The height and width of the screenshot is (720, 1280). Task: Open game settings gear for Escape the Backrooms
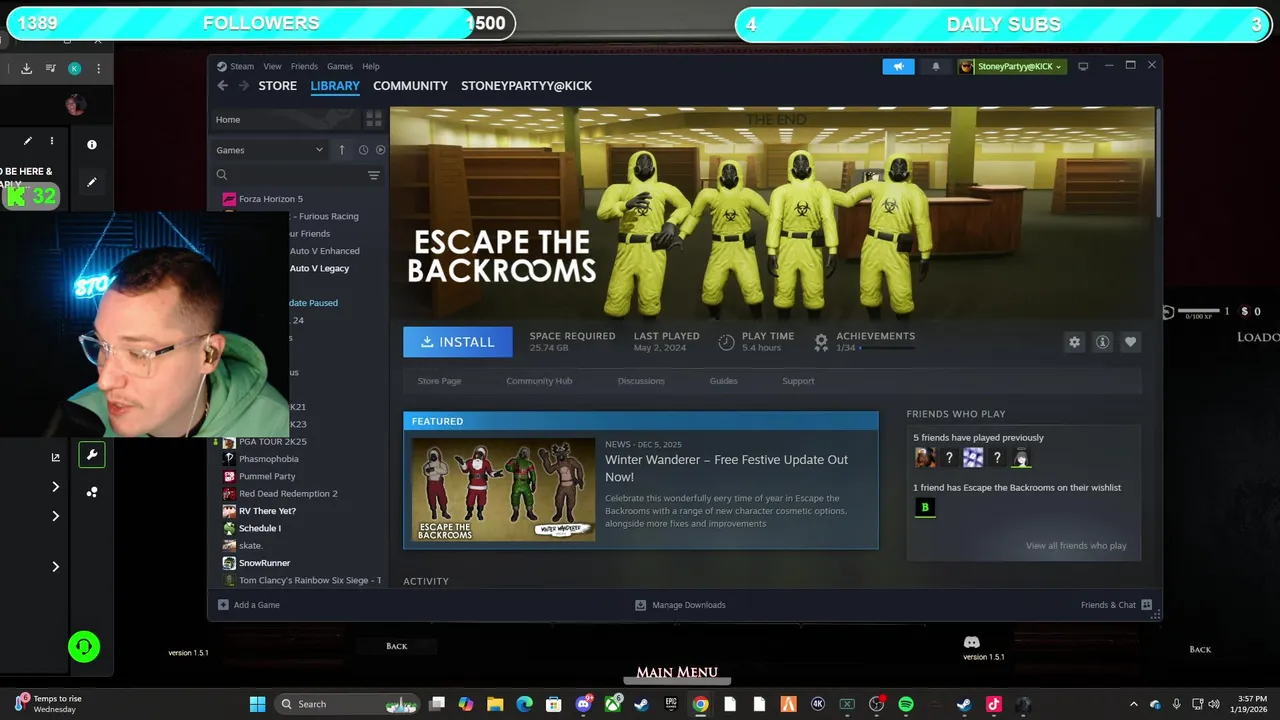[1074, 342]
